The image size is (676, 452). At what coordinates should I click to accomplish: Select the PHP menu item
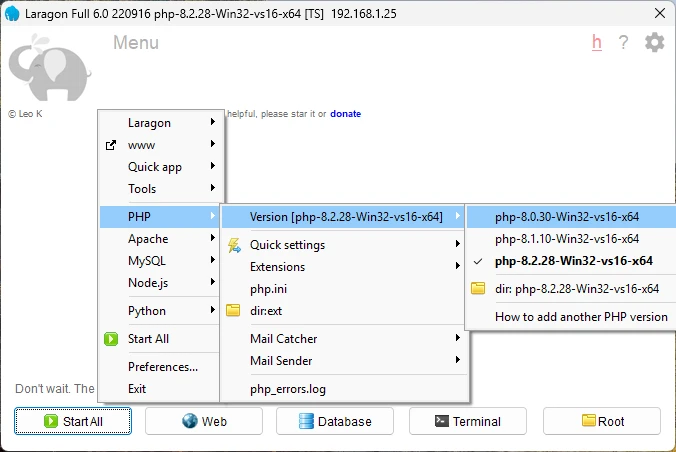tap(160, 217)
